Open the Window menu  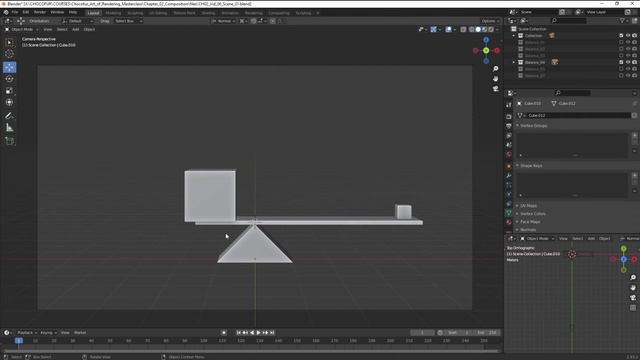[x=57, y=12]
